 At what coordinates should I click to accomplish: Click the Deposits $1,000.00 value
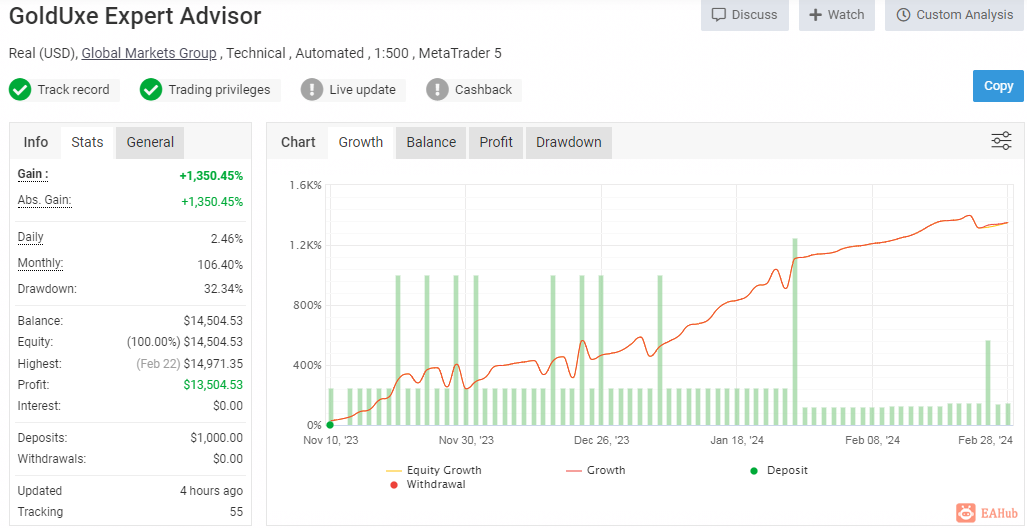point(216,438)
